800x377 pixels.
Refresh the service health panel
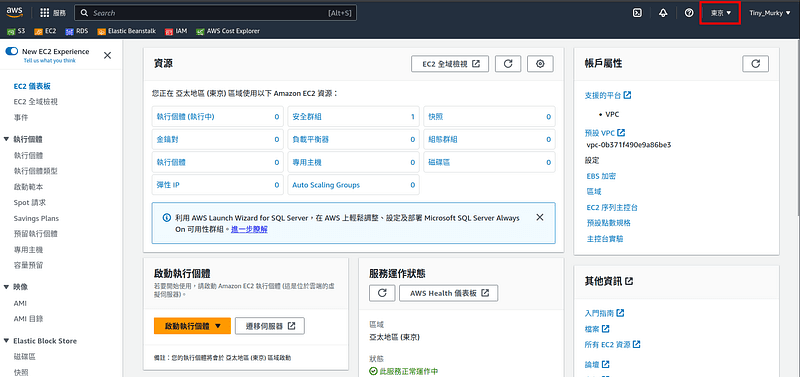click(x=382, y=293)
